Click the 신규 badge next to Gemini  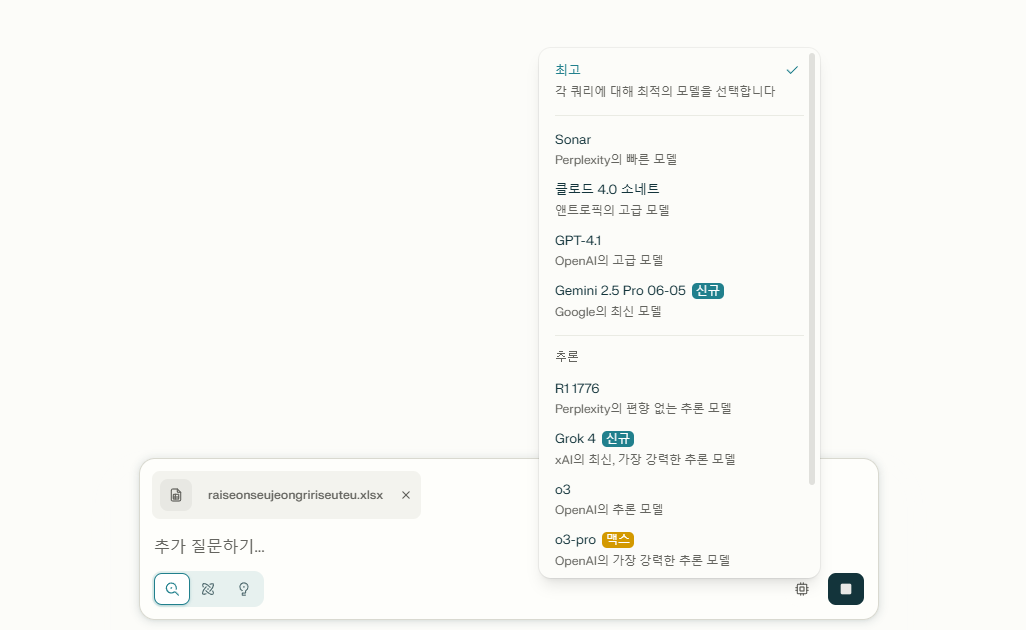pos(707,290)
